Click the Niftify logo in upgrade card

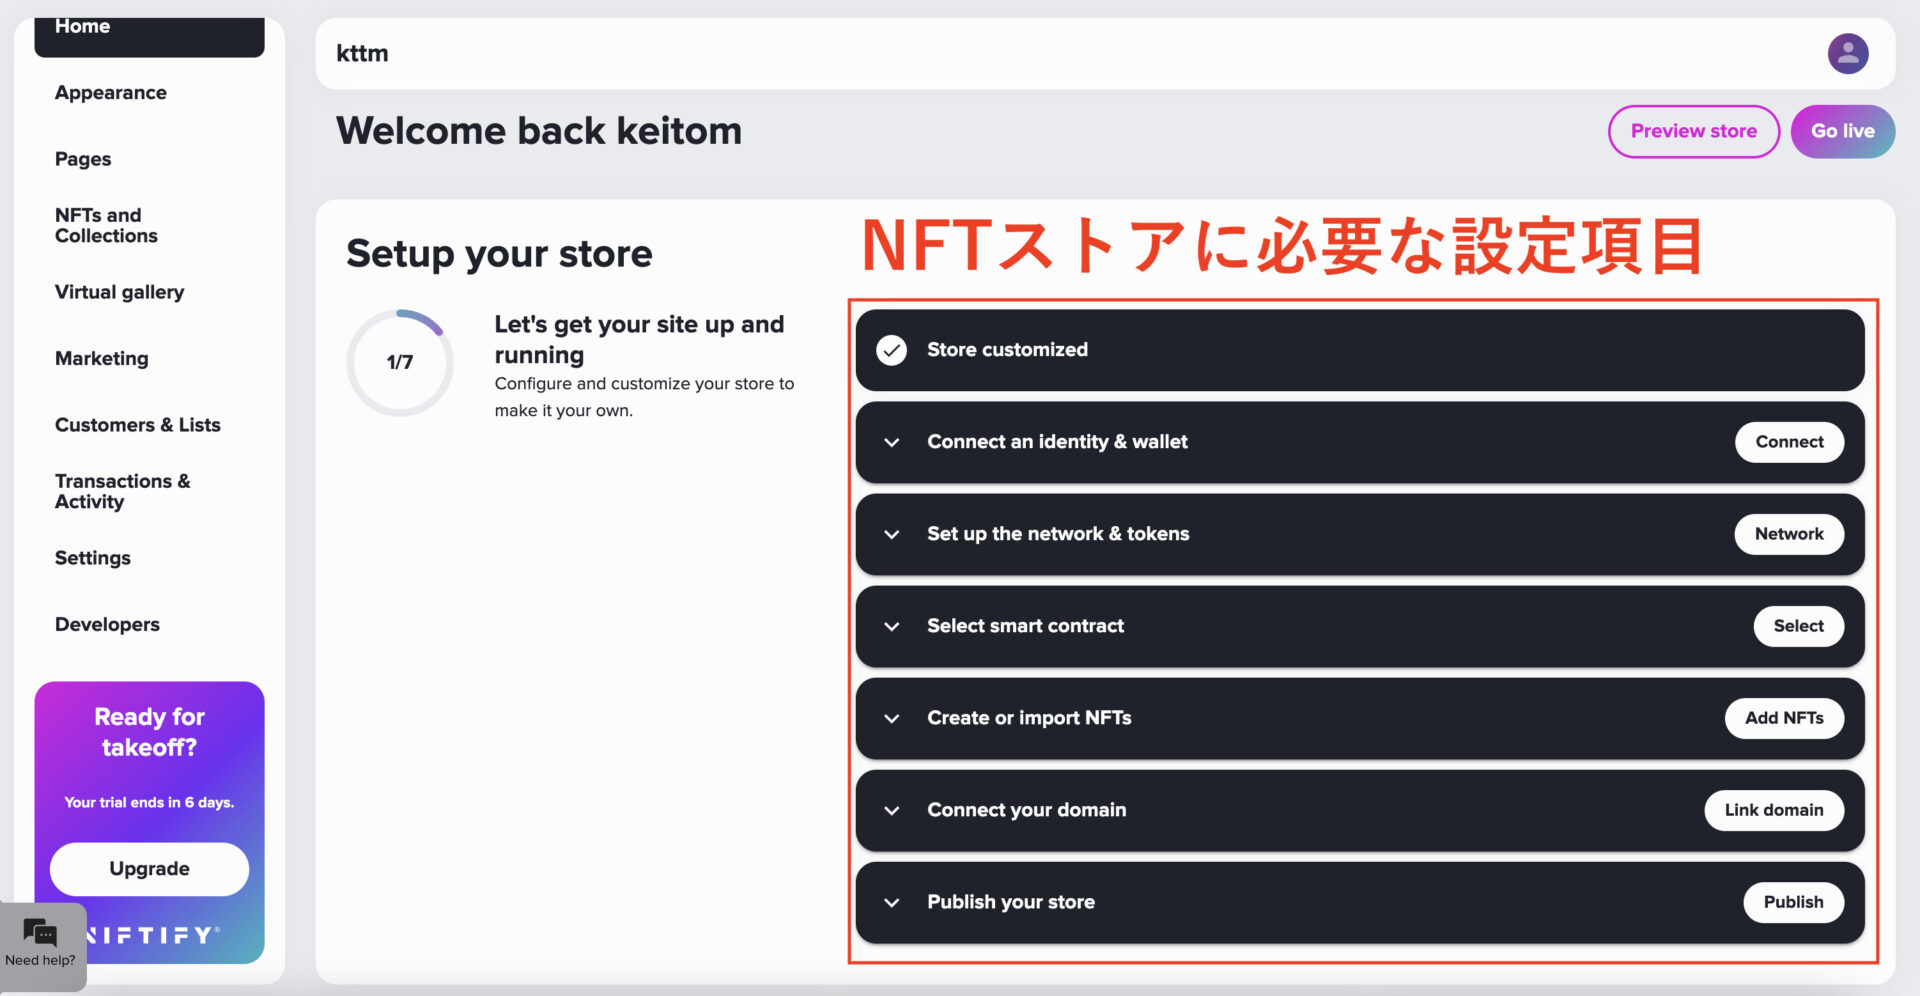(153, 936)
